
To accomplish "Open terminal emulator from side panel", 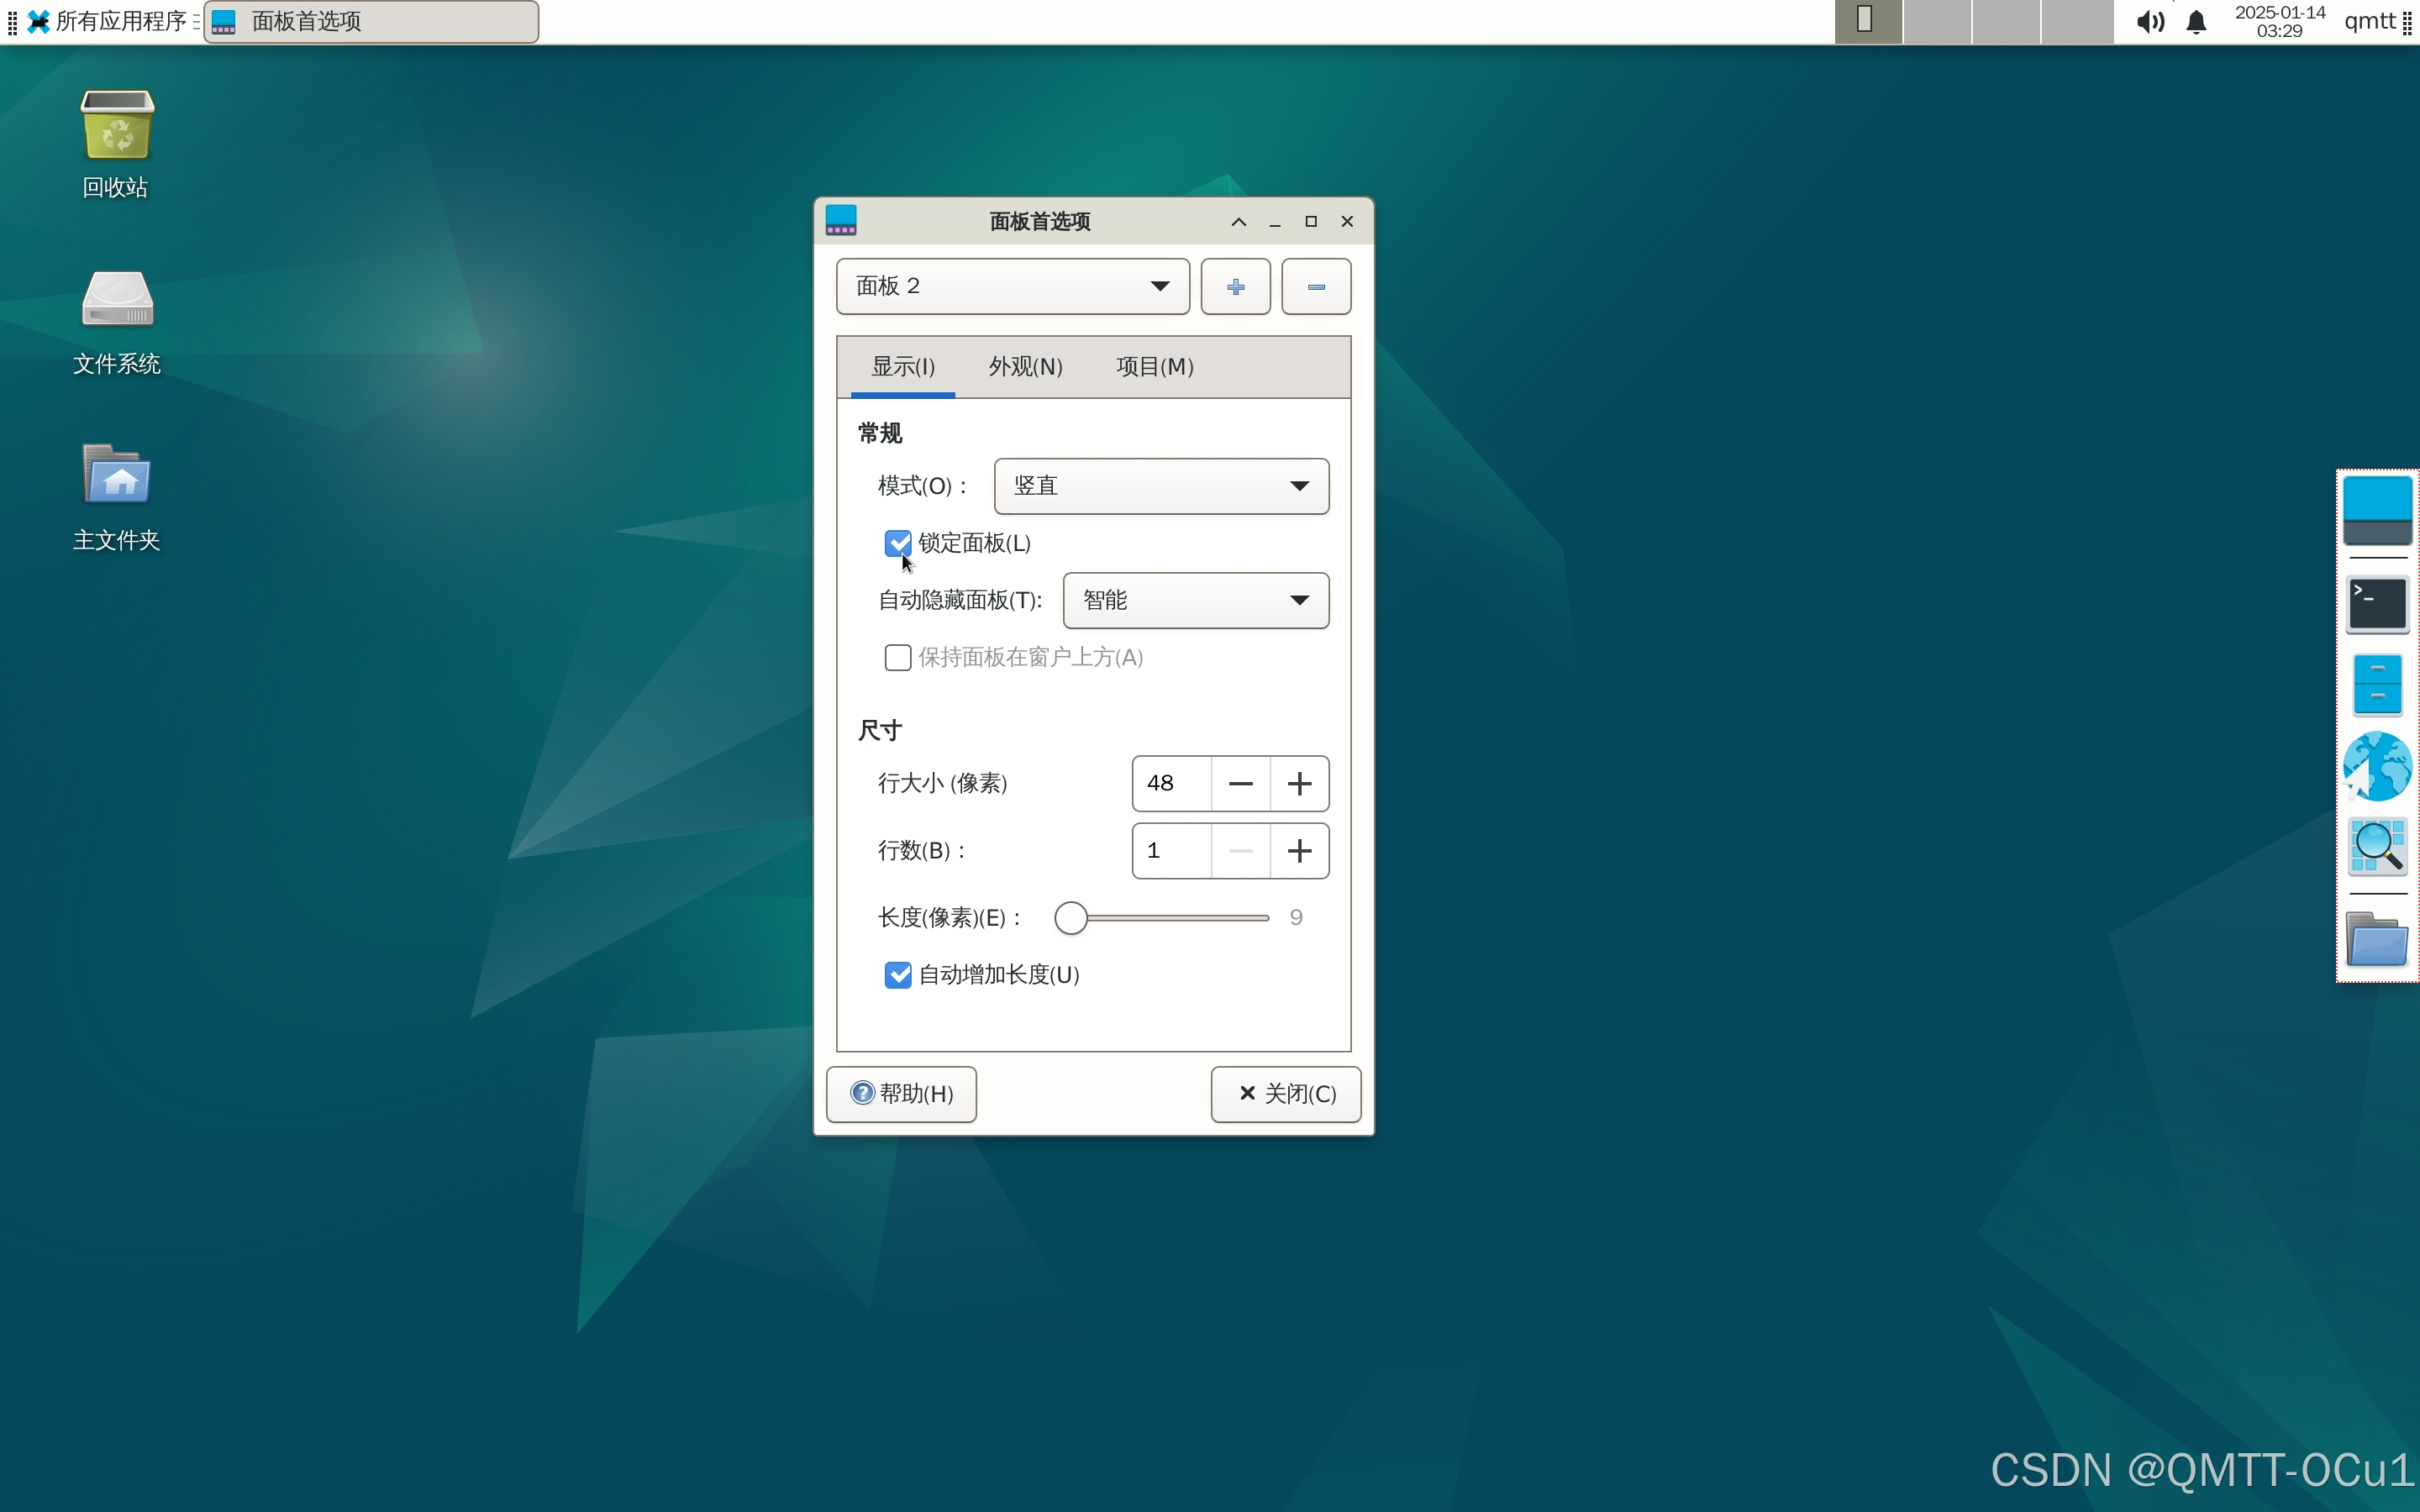I will click(x=2377, y=604).
